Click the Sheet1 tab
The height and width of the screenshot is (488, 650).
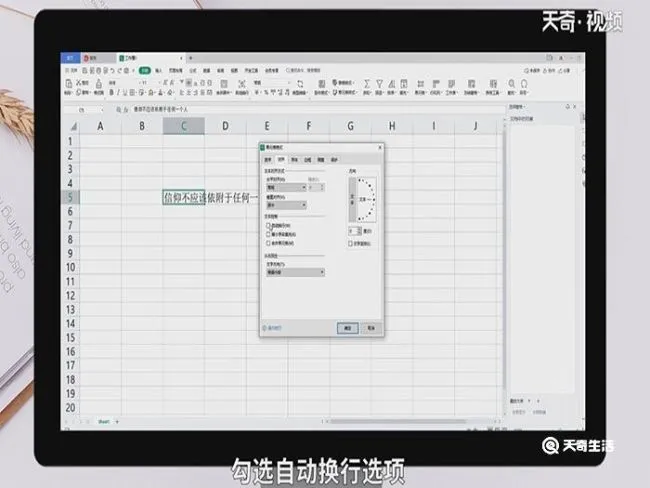point(104,422)
